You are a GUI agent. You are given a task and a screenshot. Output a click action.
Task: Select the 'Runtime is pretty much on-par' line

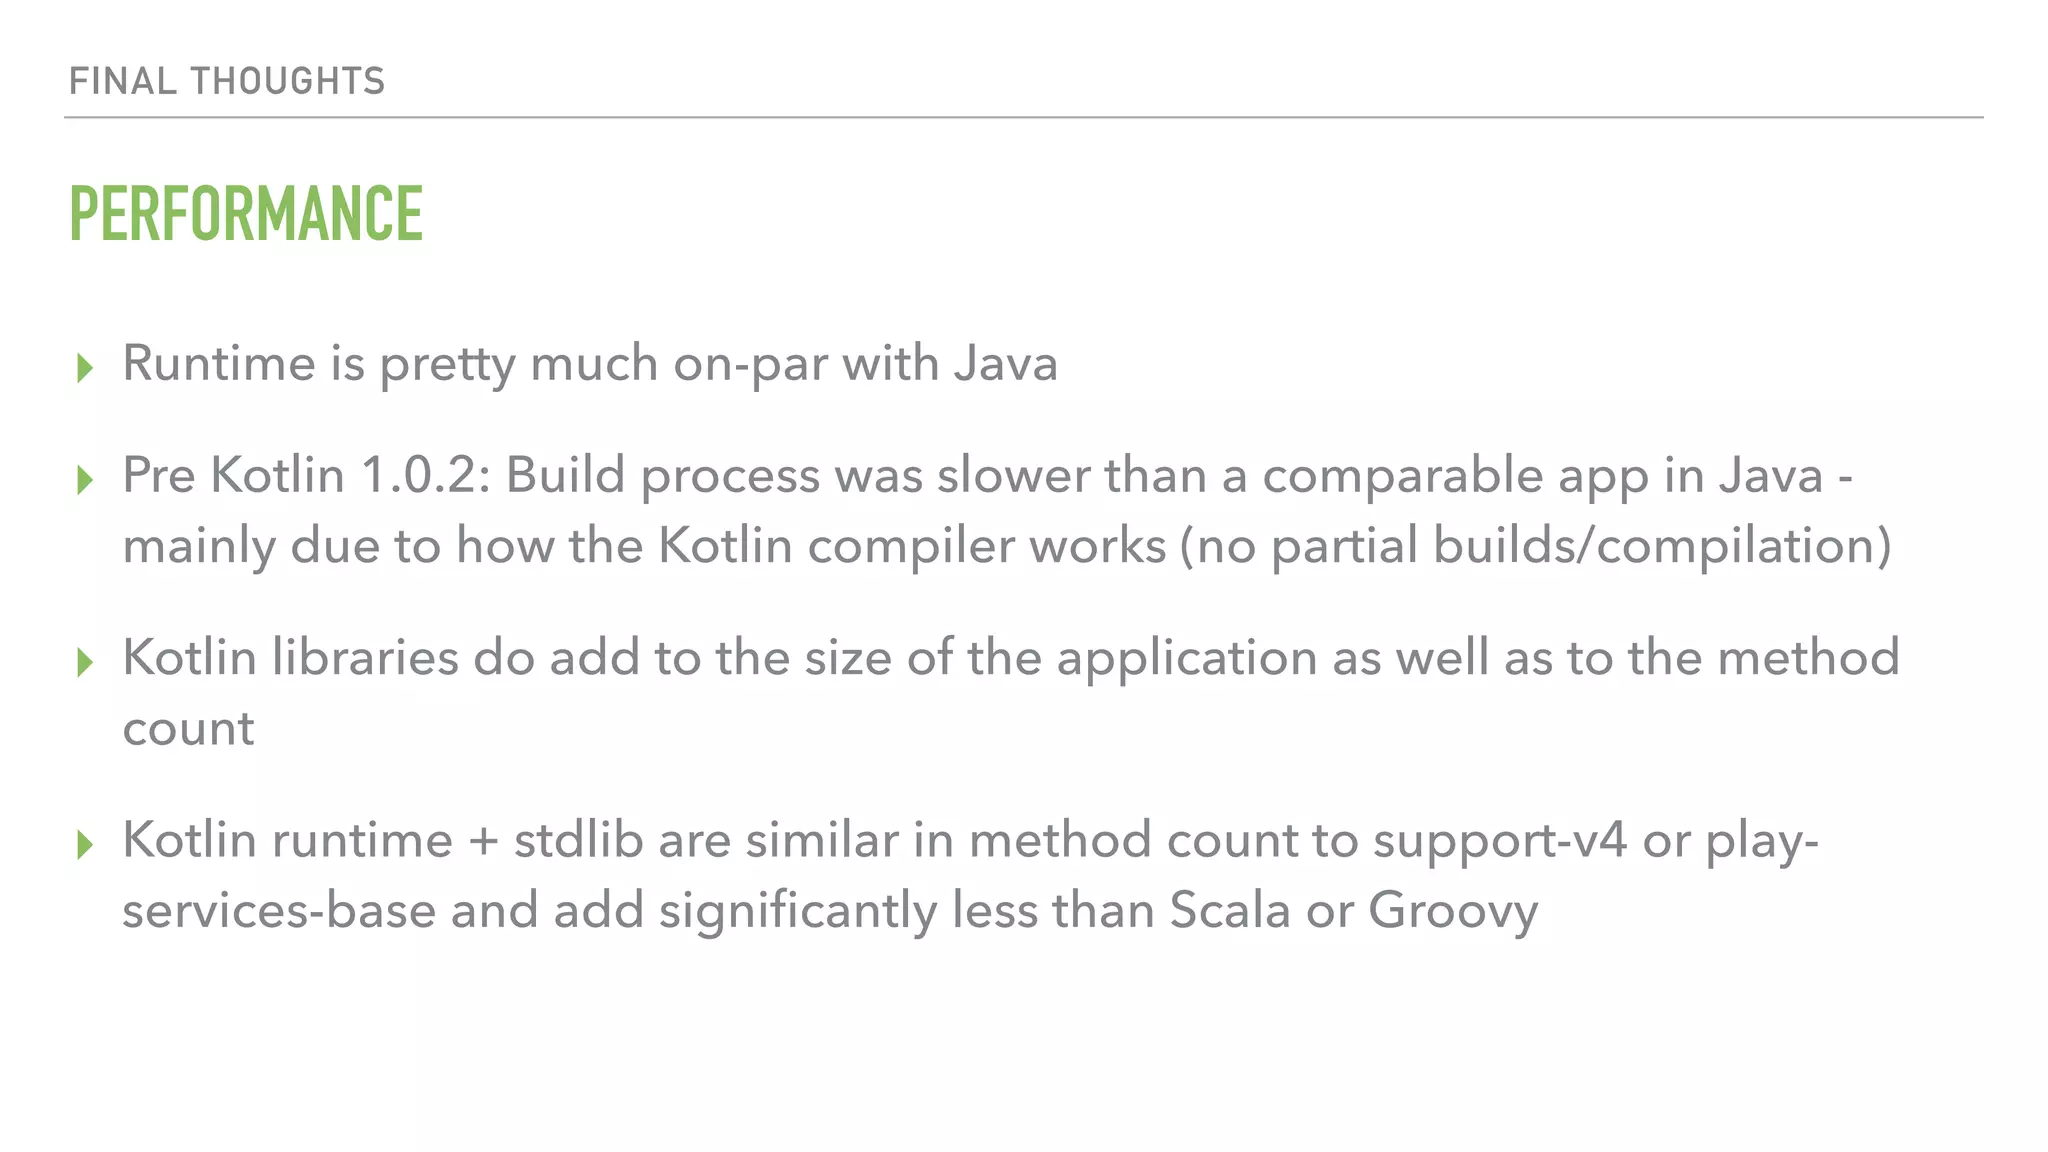(589, 363)
